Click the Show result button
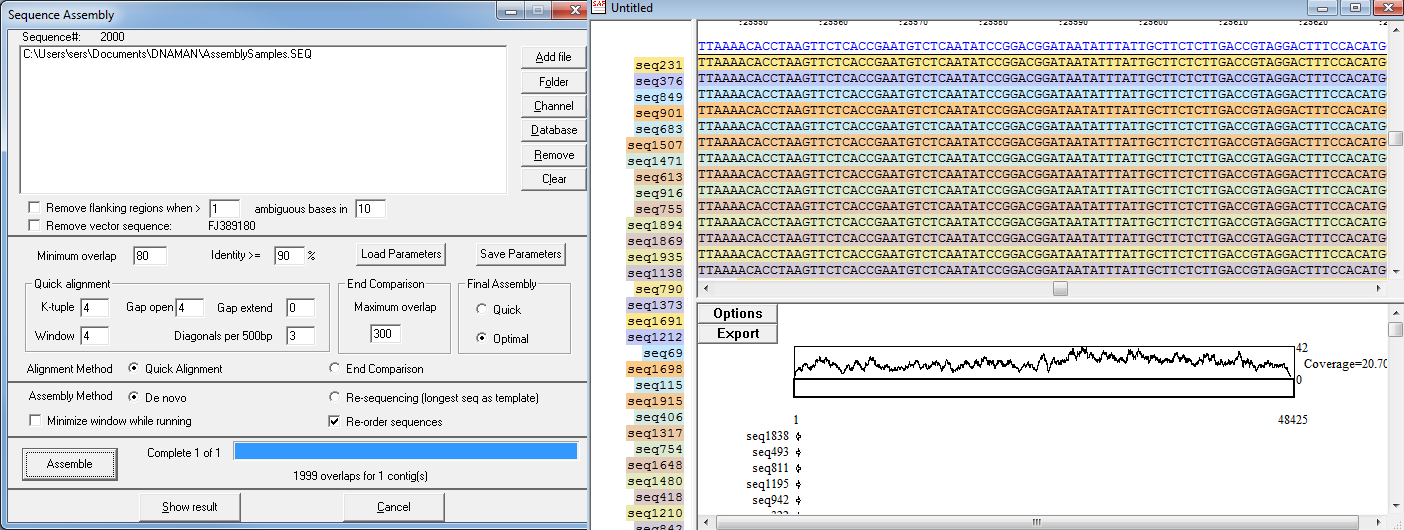The image size is (1404, 530). point(190,507)
